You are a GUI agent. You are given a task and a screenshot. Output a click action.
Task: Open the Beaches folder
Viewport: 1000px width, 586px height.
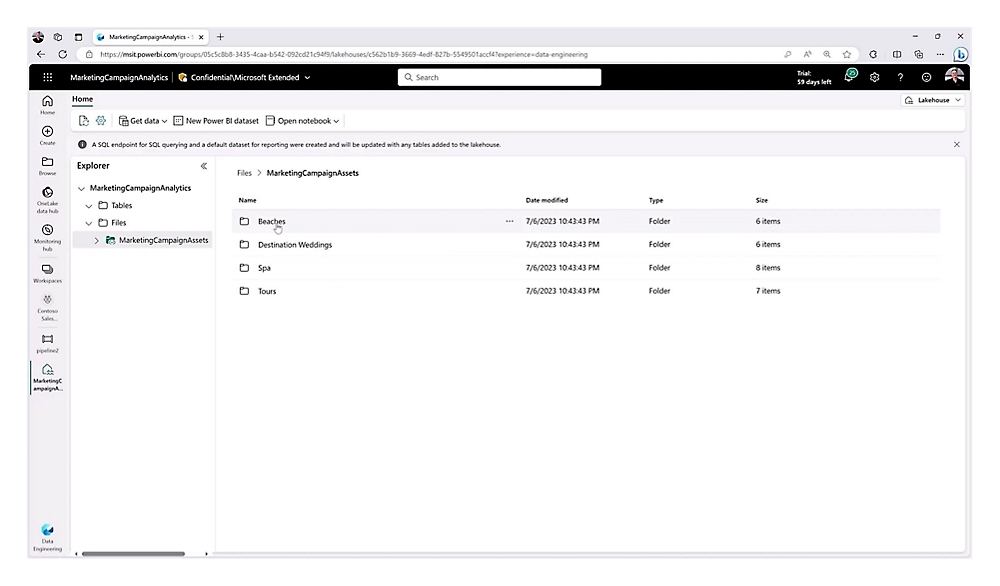click(x=272, y=221)
